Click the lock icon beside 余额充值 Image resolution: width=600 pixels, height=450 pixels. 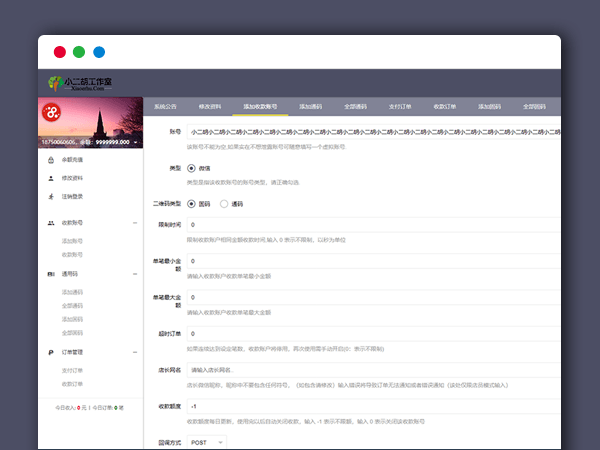coord(50,160)
